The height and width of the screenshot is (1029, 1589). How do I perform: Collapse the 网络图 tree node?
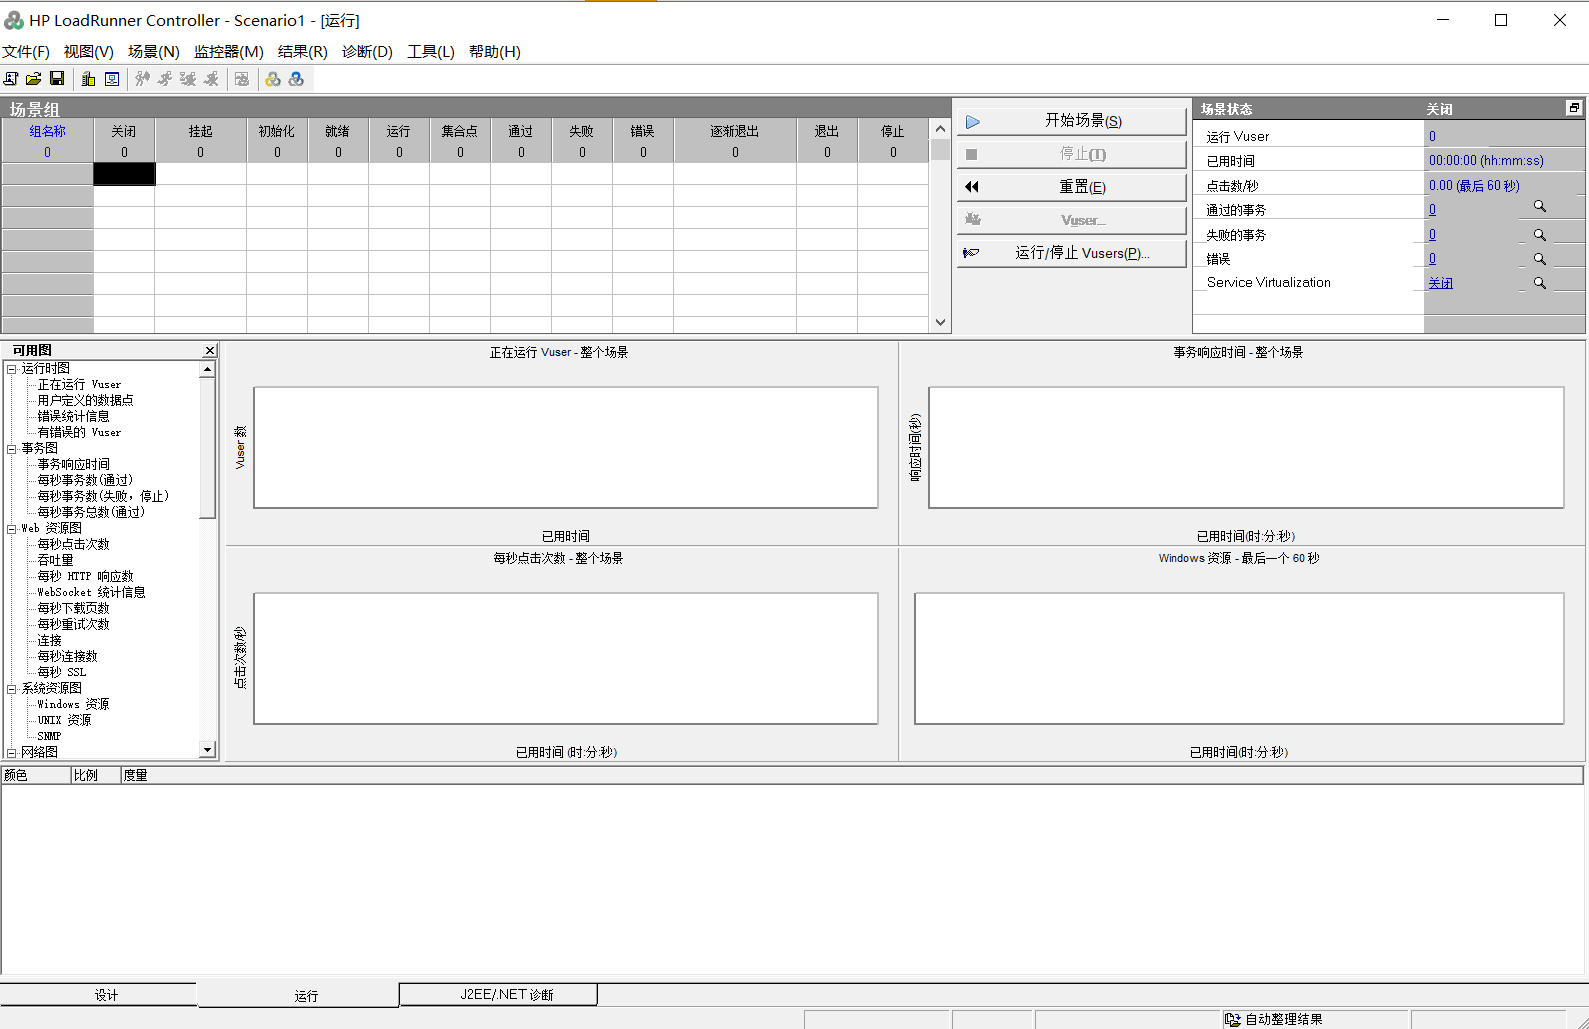click(12, 753)
